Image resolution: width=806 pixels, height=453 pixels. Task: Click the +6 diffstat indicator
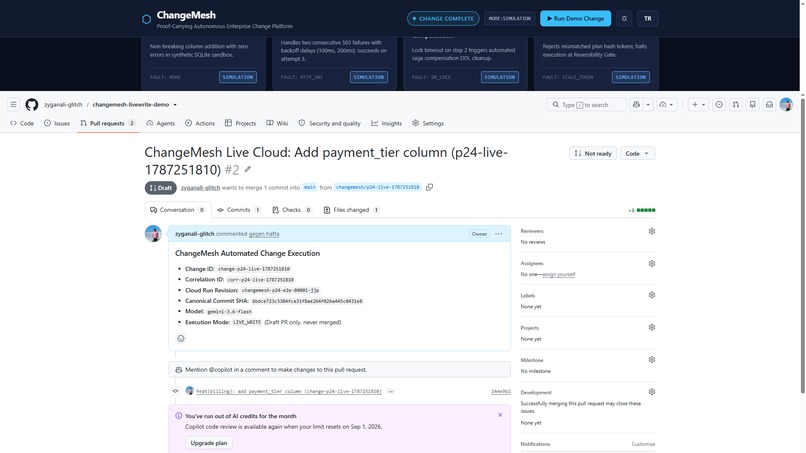point(642,210)
